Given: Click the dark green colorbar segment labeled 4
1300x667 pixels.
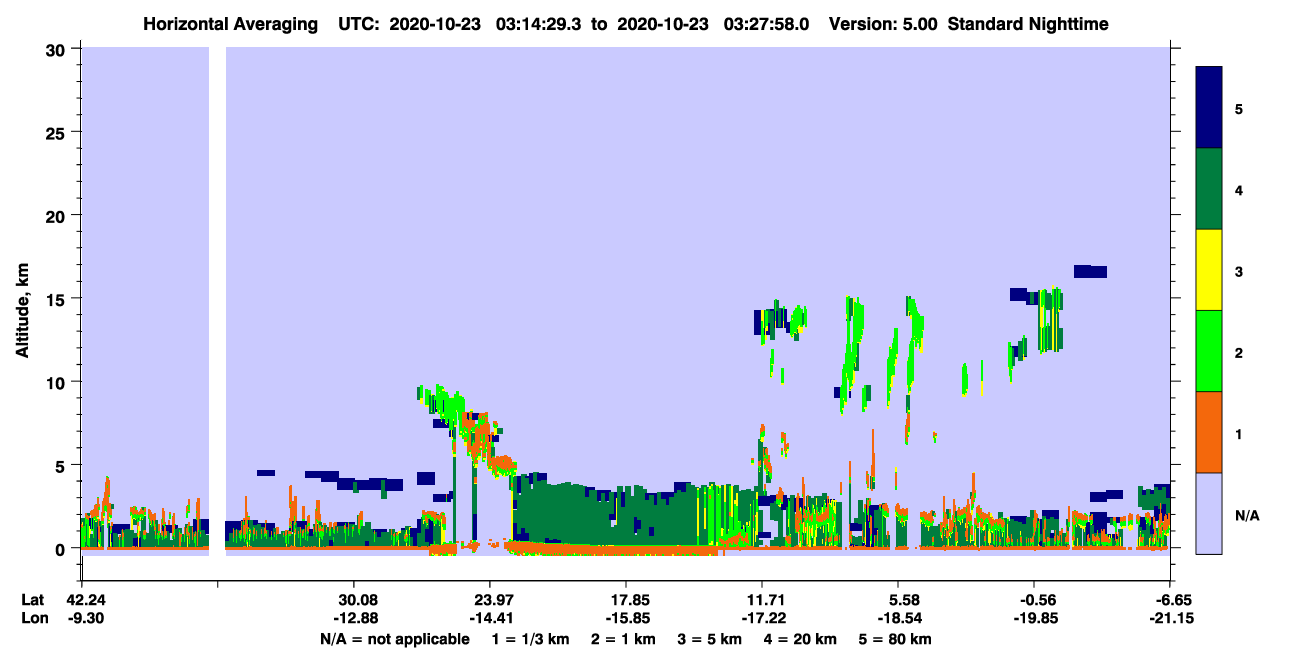Looking at the screenshot, I should click(x=1209, y=189).
